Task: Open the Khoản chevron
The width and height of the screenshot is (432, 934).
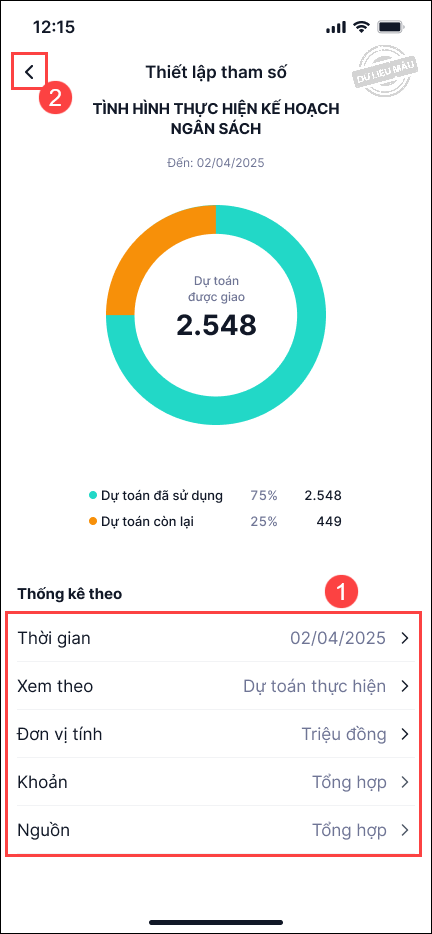Action: [405, 782]
